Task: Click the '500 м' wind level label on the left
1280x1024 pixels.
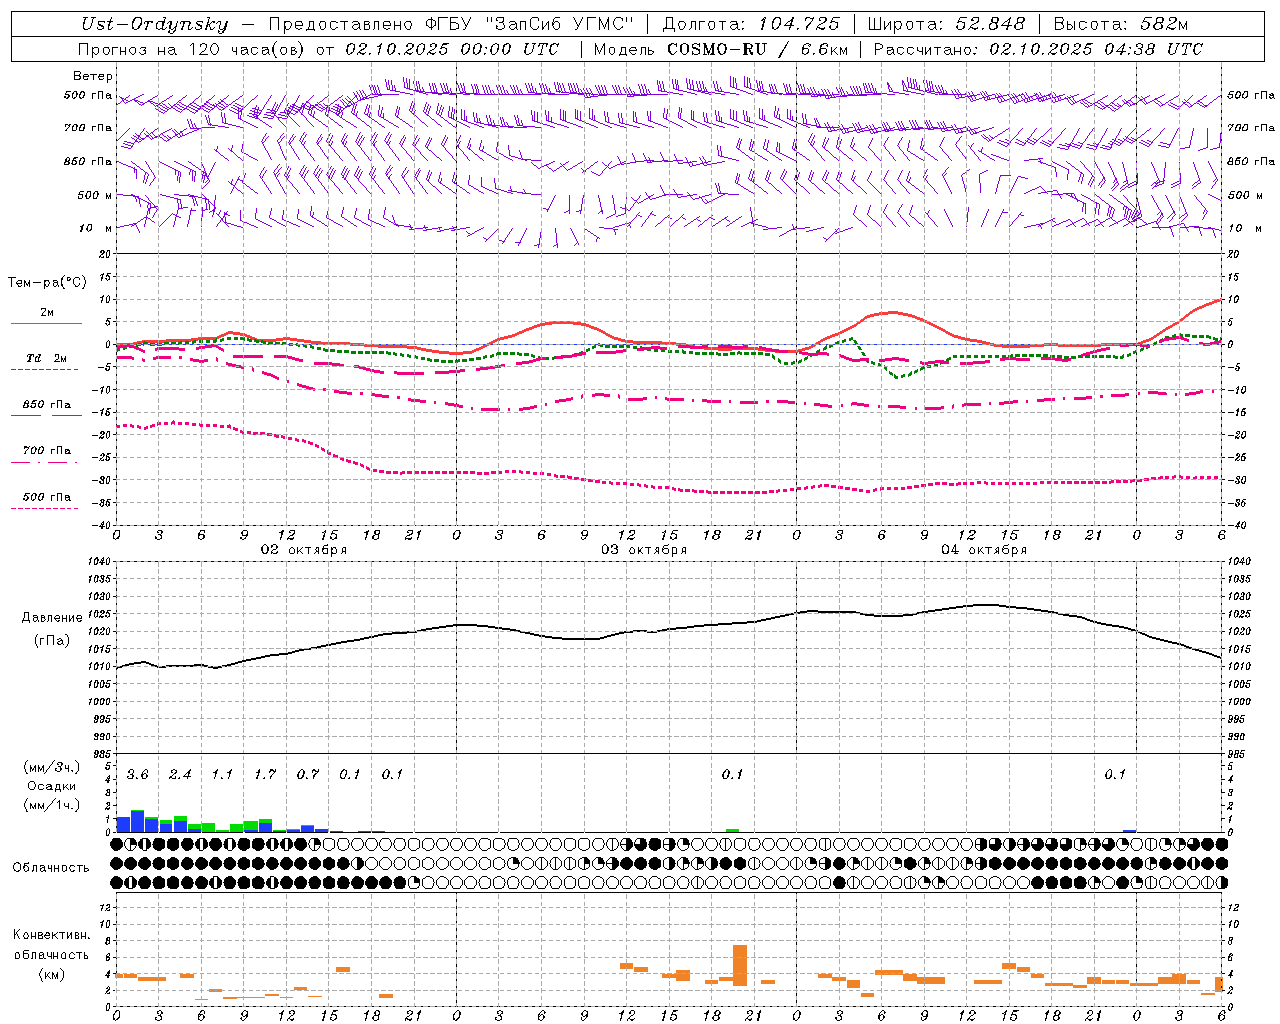Action: tap(95, 196)
